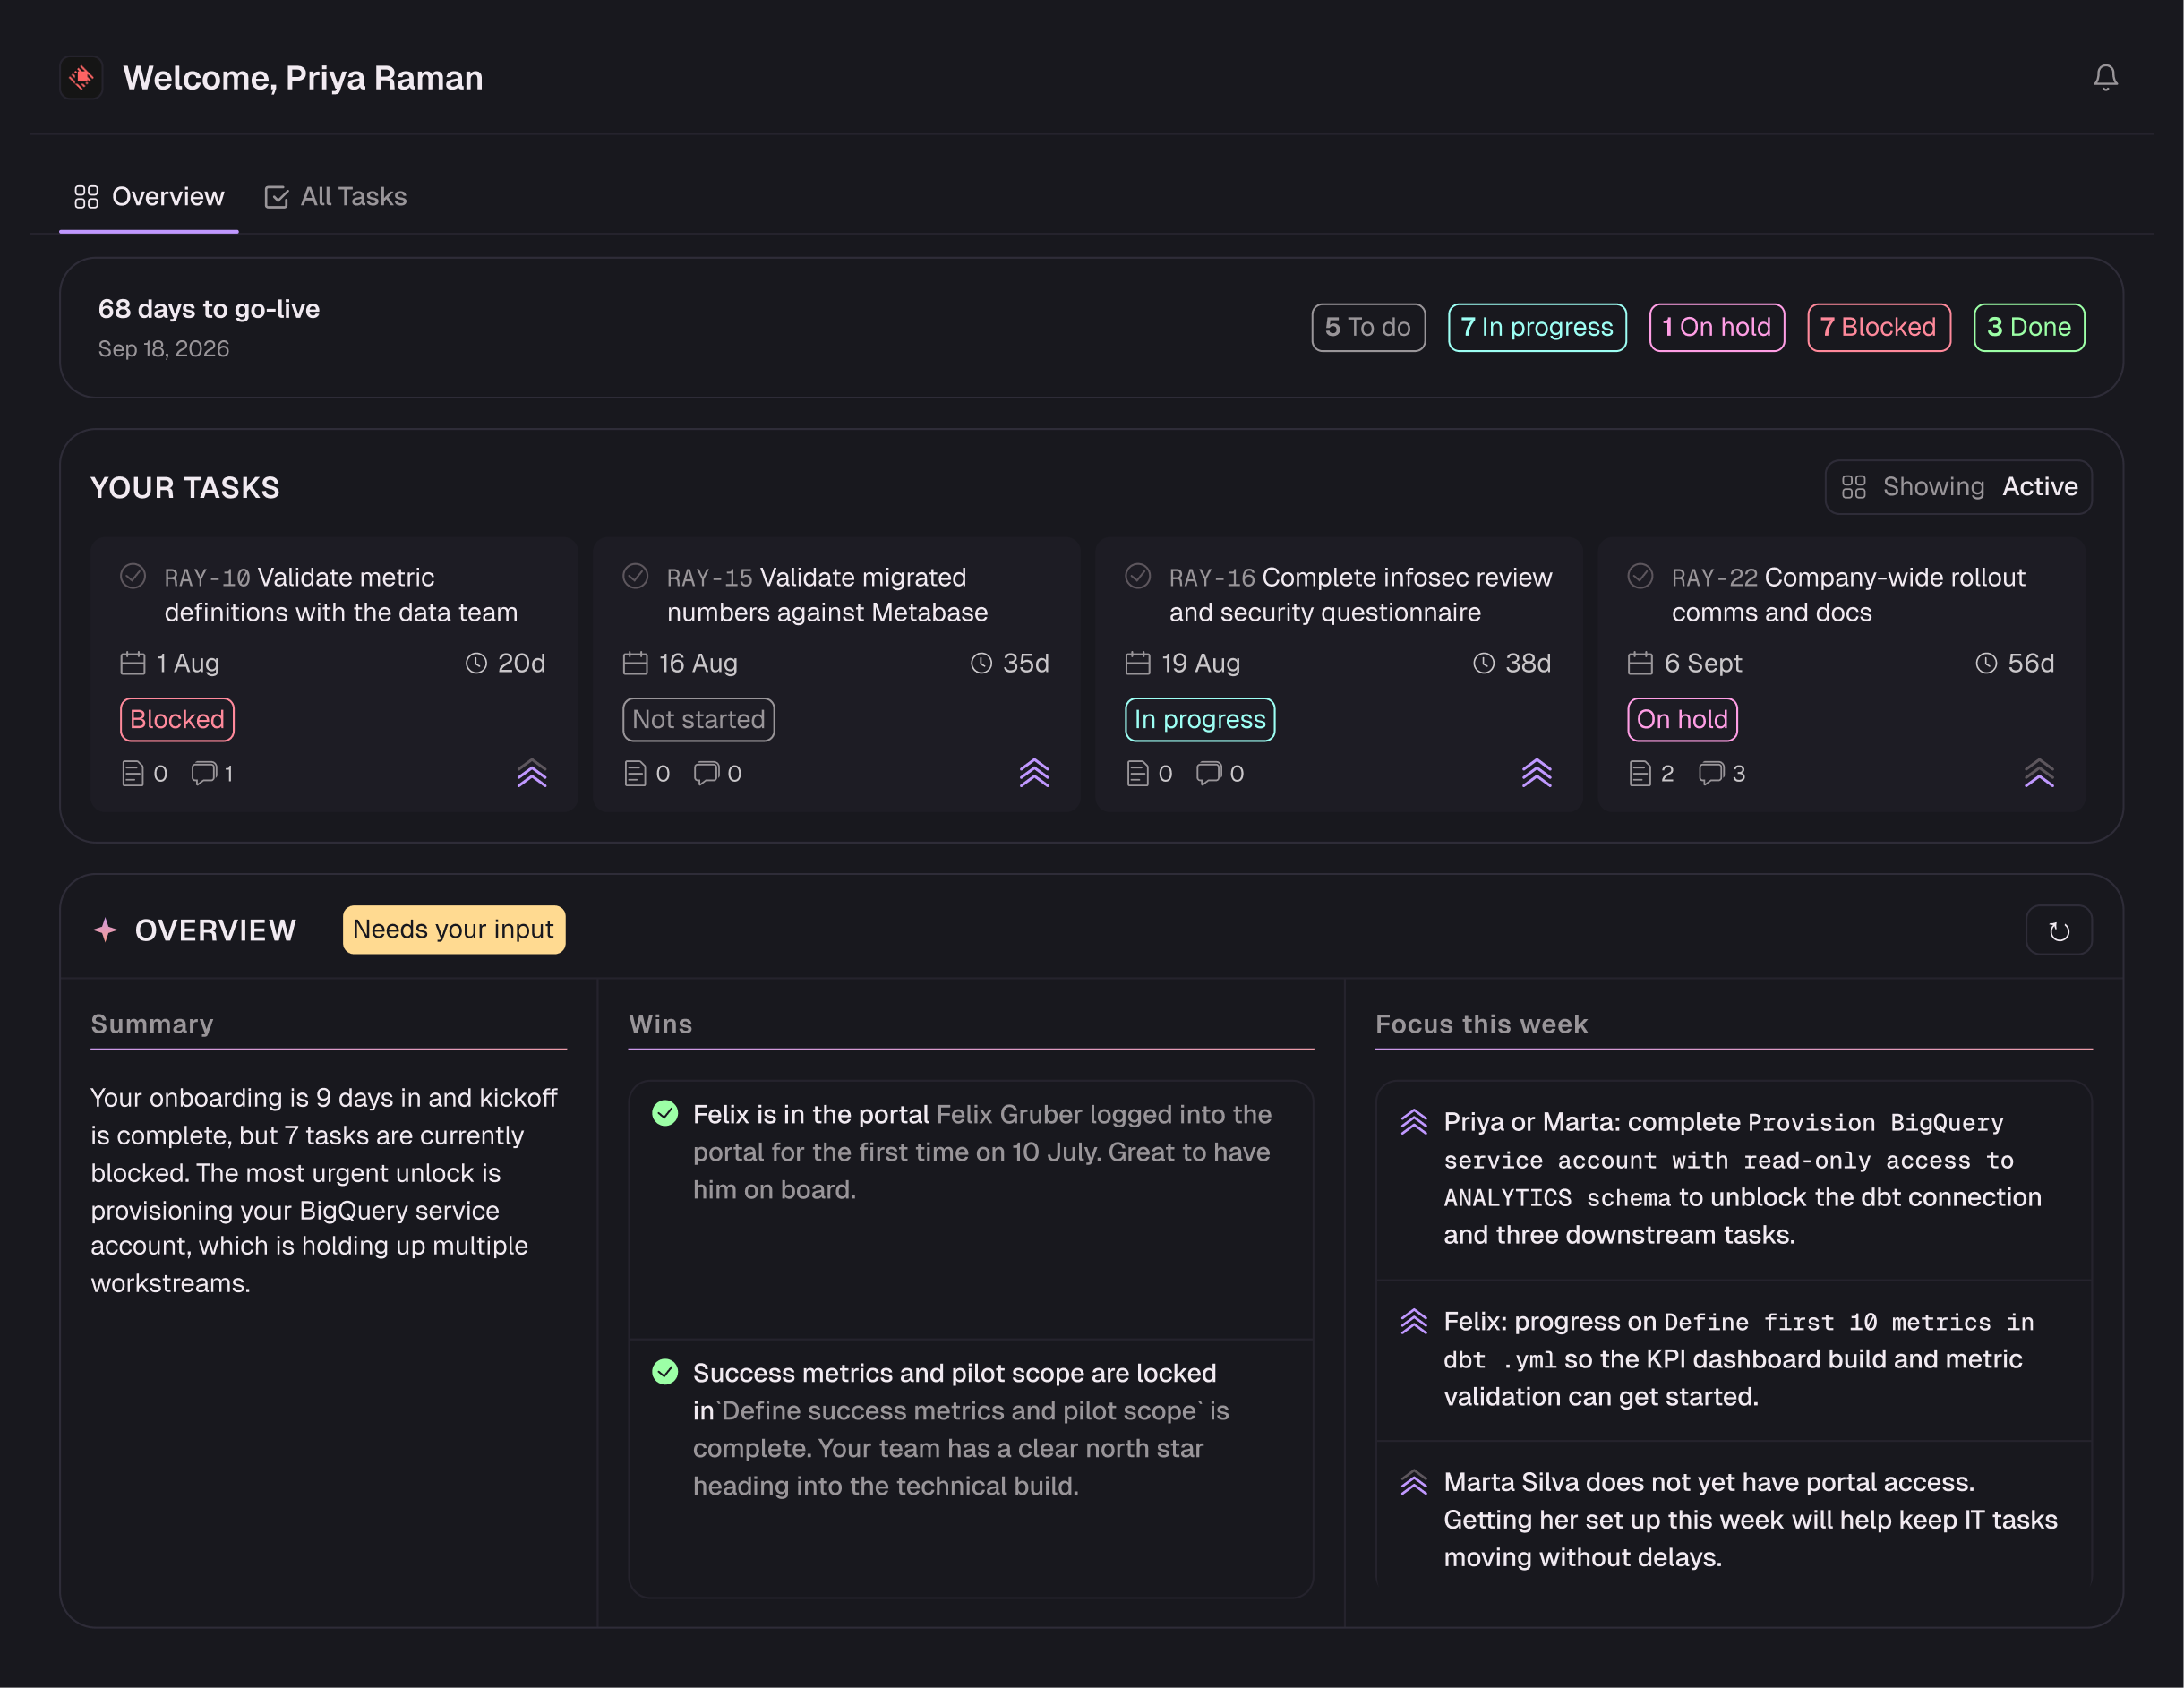Change the On hold status on RAY-22

tap(1682, 719)
